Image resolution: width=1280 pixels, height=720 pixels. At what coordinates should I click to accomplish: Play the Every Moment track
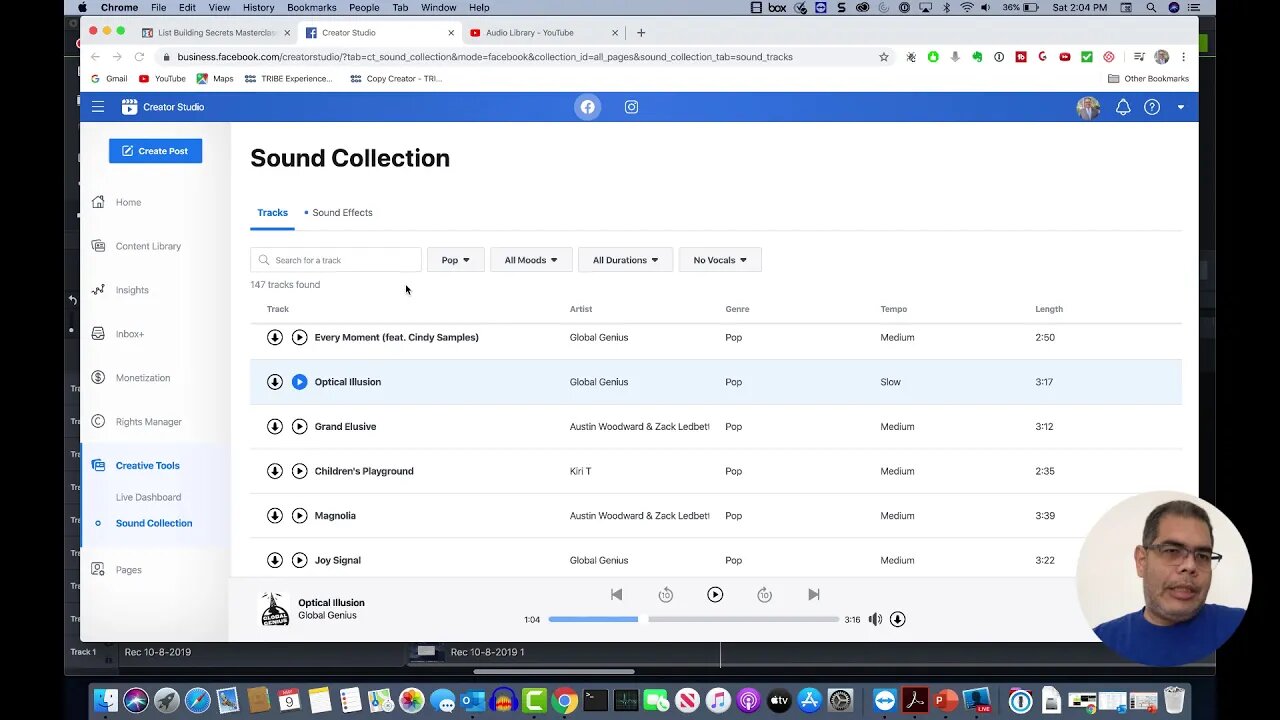[299, 337]
